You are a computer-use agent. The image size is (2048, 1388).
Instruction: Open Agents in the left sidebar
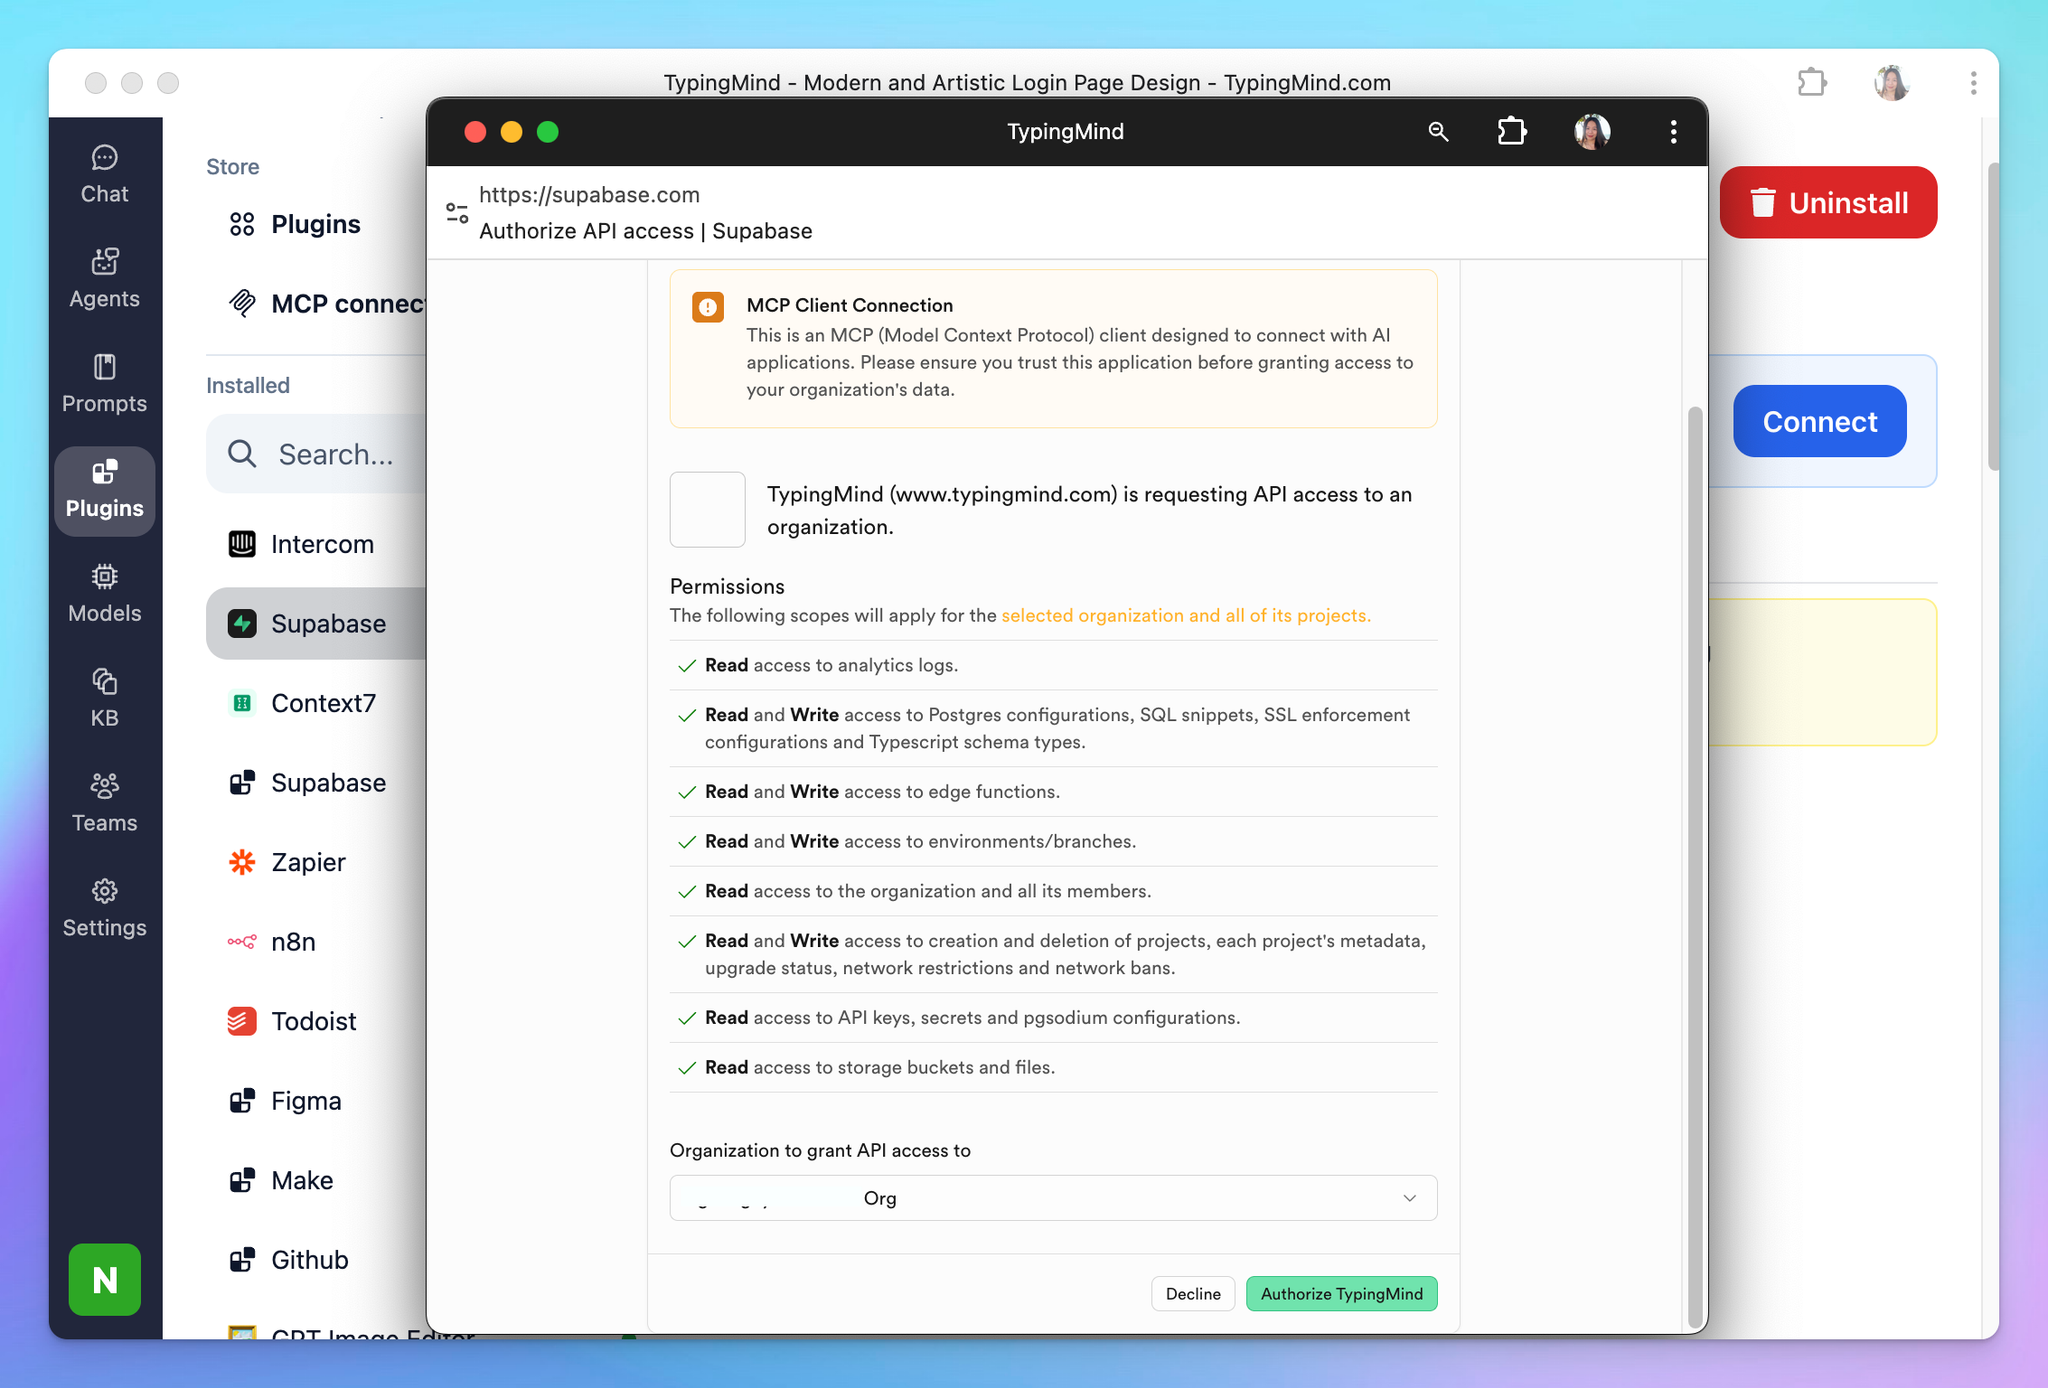tap(104, 279)
